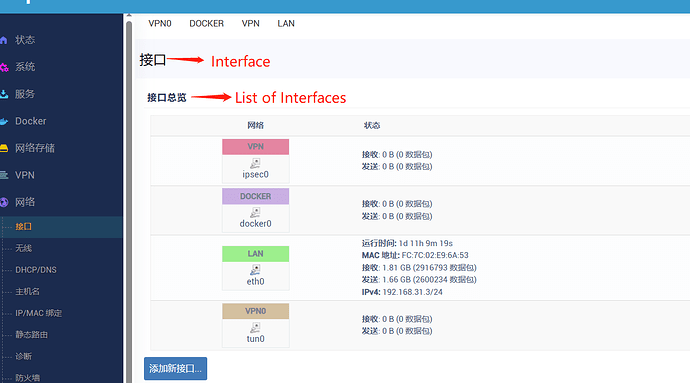Viewport: 690px width, 383px height.
Task: Click the download icon beside 服务
Action: coord(4,94)
